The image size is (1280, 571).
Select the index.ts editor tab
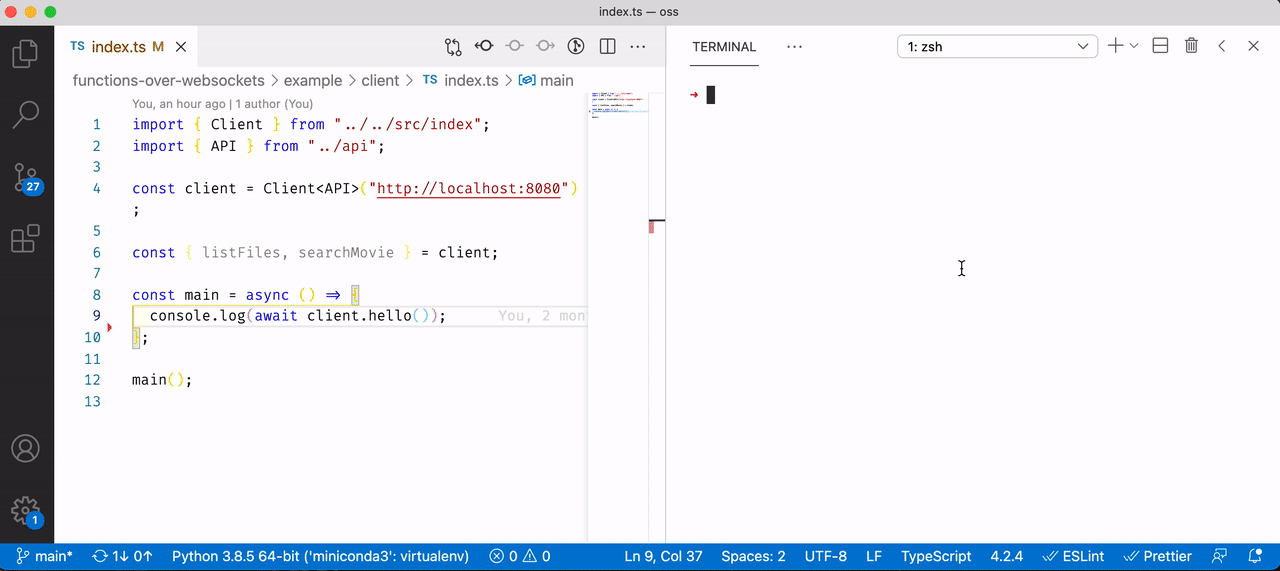coord(127,47)
